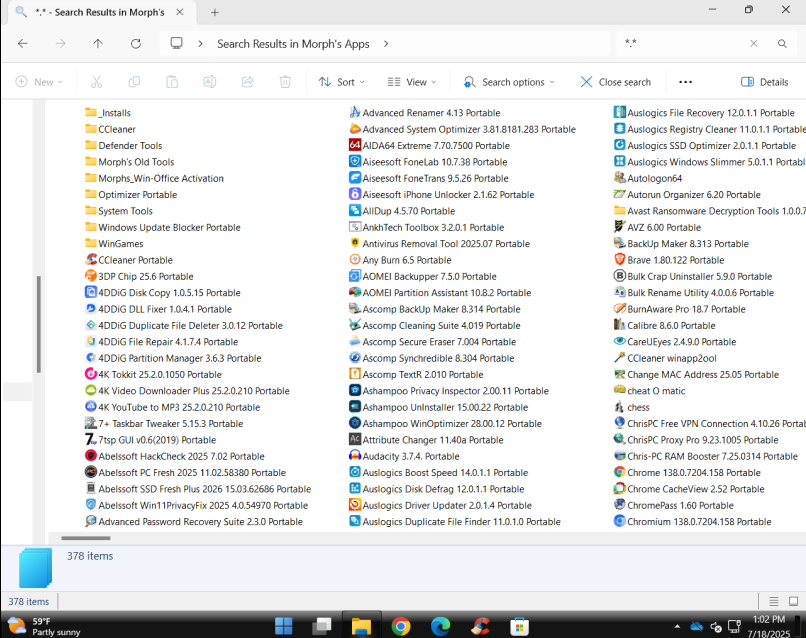The image size is (806, 638).
Task: Click Search Results in Morph's Apps breadcrumb
Action: 293,44
